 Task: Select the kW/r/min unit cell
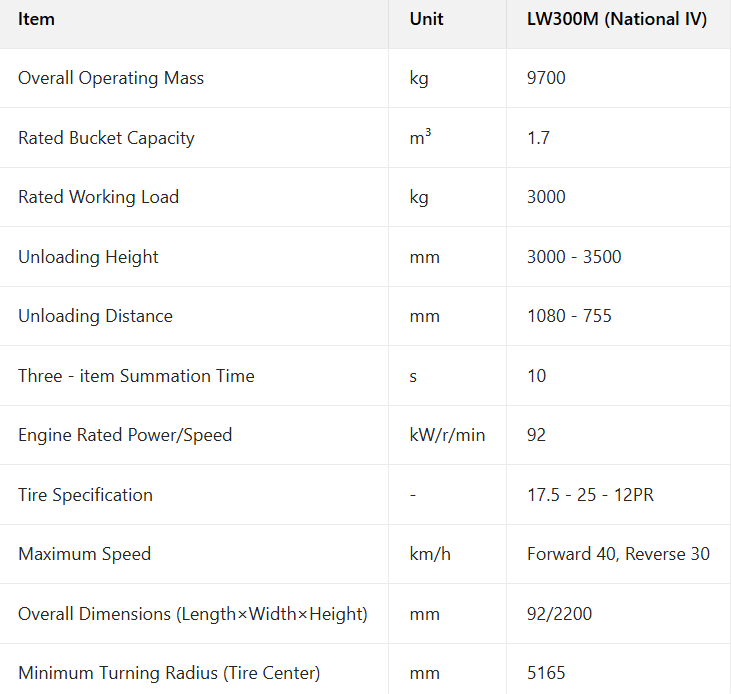(x=447, y=435)
